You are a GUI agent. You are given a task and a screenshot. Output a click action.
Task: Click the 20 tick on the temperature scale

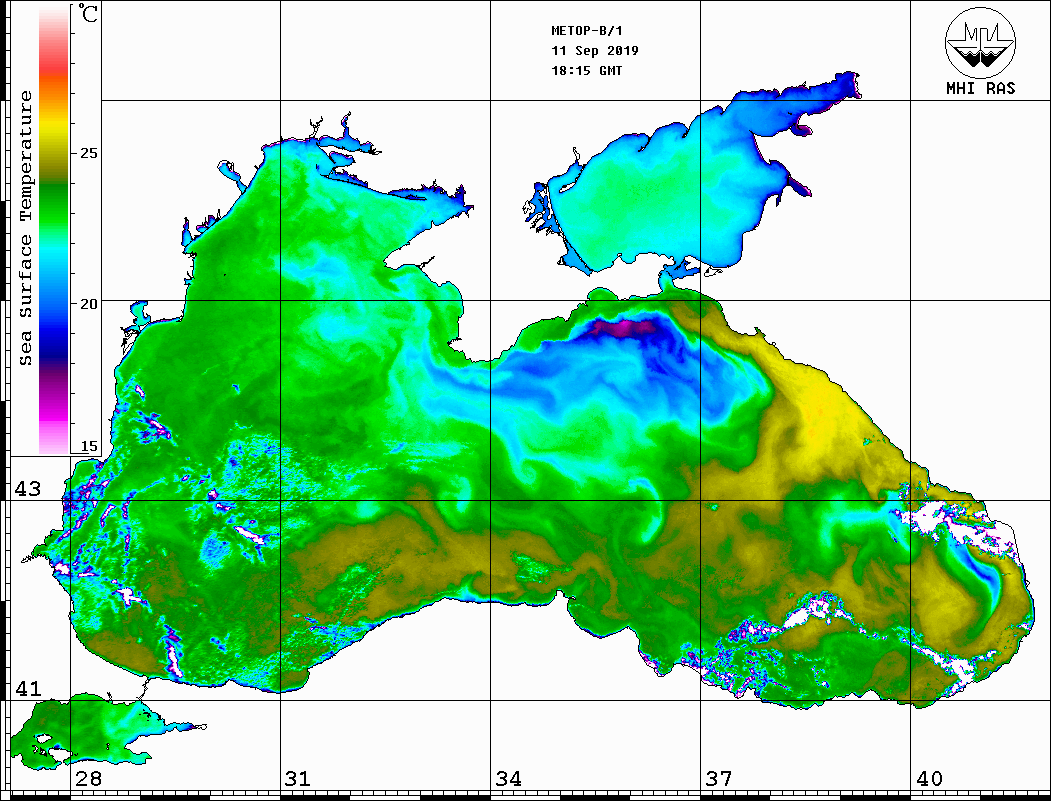[x=89, y=303]
